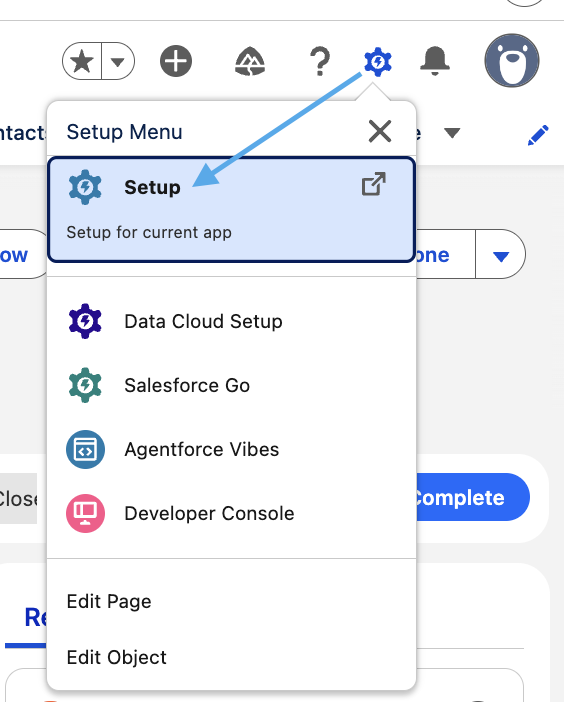Click the Salesforce Go gear icon
The width and height of the screenshot is (564, 702).
point(85,385)
